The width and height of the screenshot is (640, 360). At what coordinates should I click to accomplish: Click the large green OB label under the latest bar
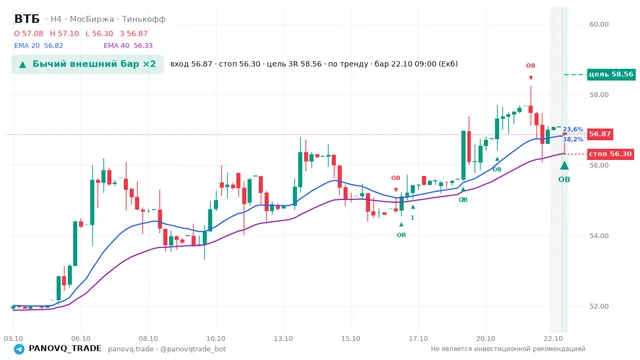564,179
